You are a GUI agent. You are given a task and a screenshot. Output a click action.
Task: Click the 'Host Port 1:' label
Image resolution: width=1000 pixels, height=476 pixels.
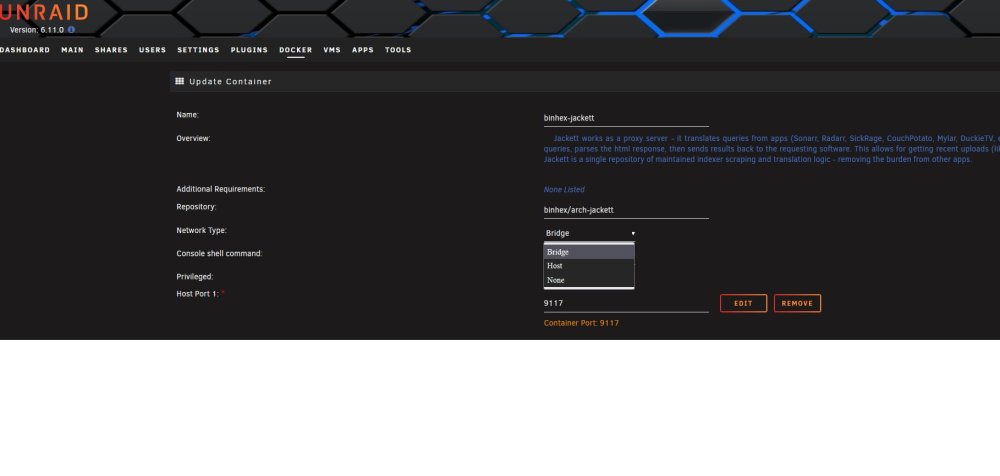(198, 294)
